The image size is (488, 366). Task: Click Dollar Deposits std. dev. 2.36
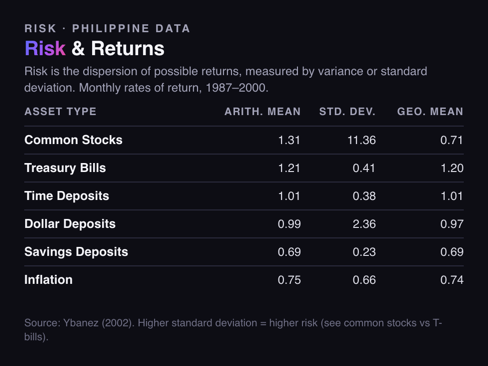[364, 224]
